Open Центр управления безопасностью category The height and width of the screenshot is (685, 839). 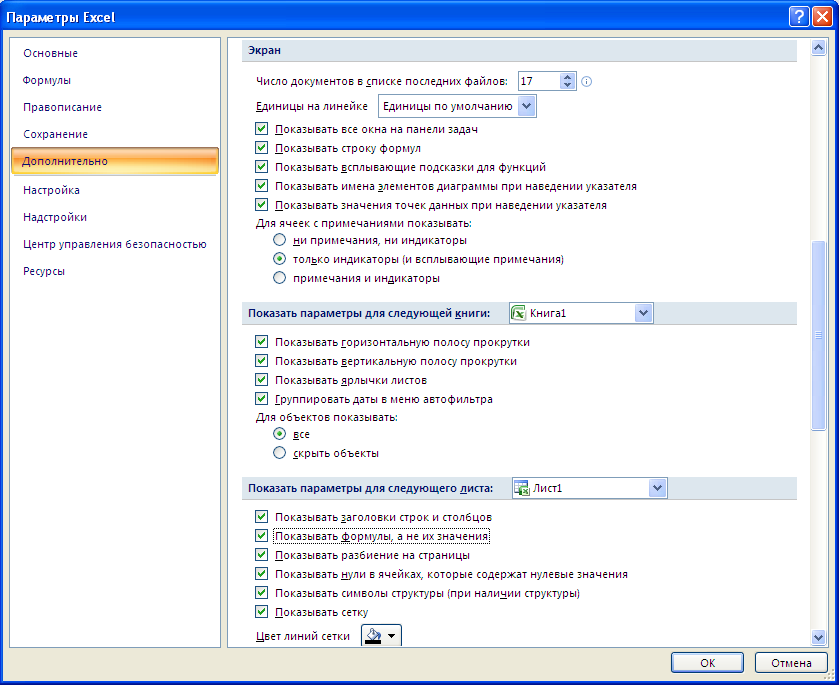pyautogui.click(x=115, y=244)
